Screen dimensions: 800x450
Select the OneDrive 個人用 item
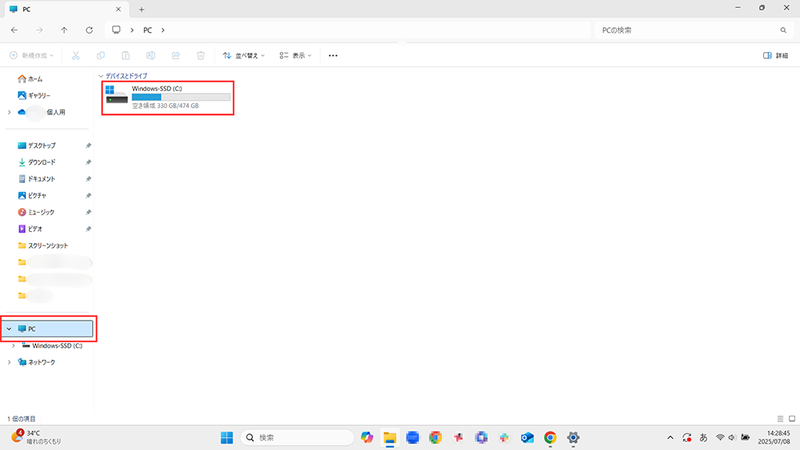coord(42,112)
